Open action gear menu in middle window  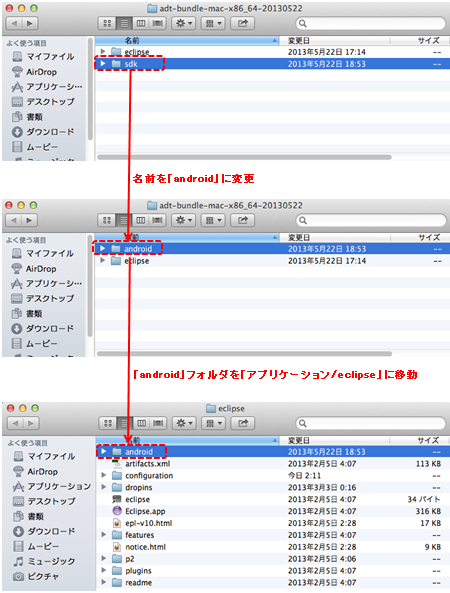[x=183, y=220]
